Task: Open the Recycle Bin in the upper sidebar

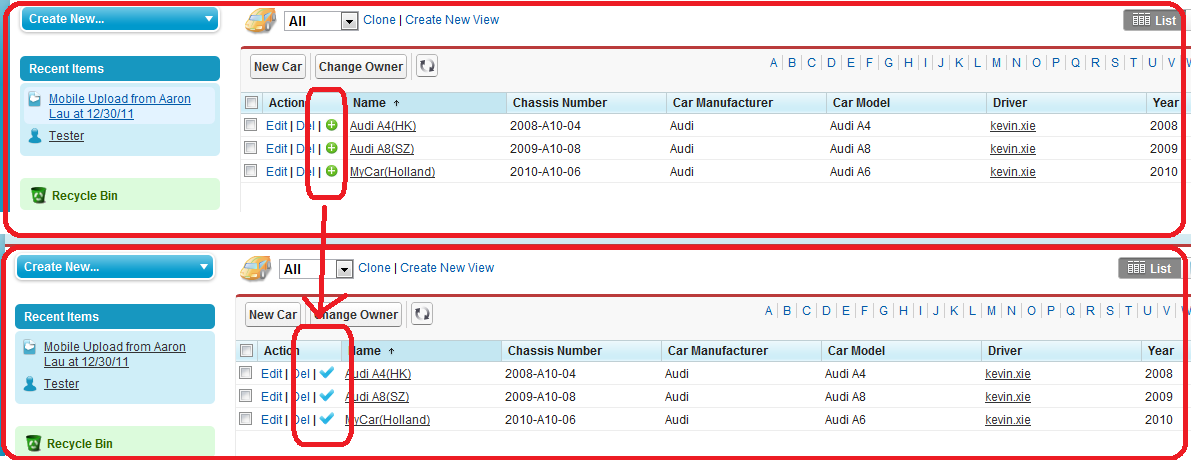Action: click(84, 196)
